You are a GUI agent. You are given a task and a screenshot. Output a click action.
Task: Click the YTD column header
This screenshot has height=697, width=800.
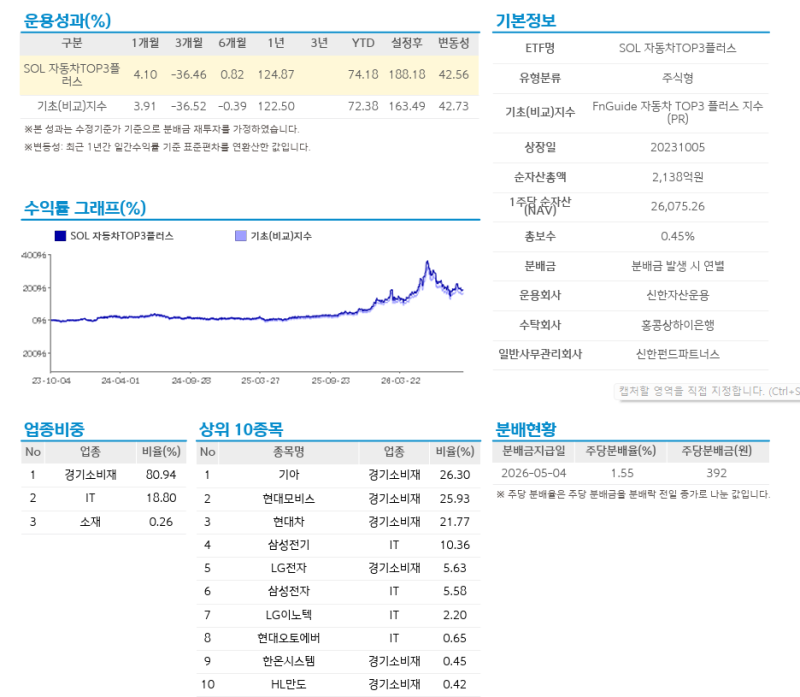pyautogui.click(x=363, y=43)
